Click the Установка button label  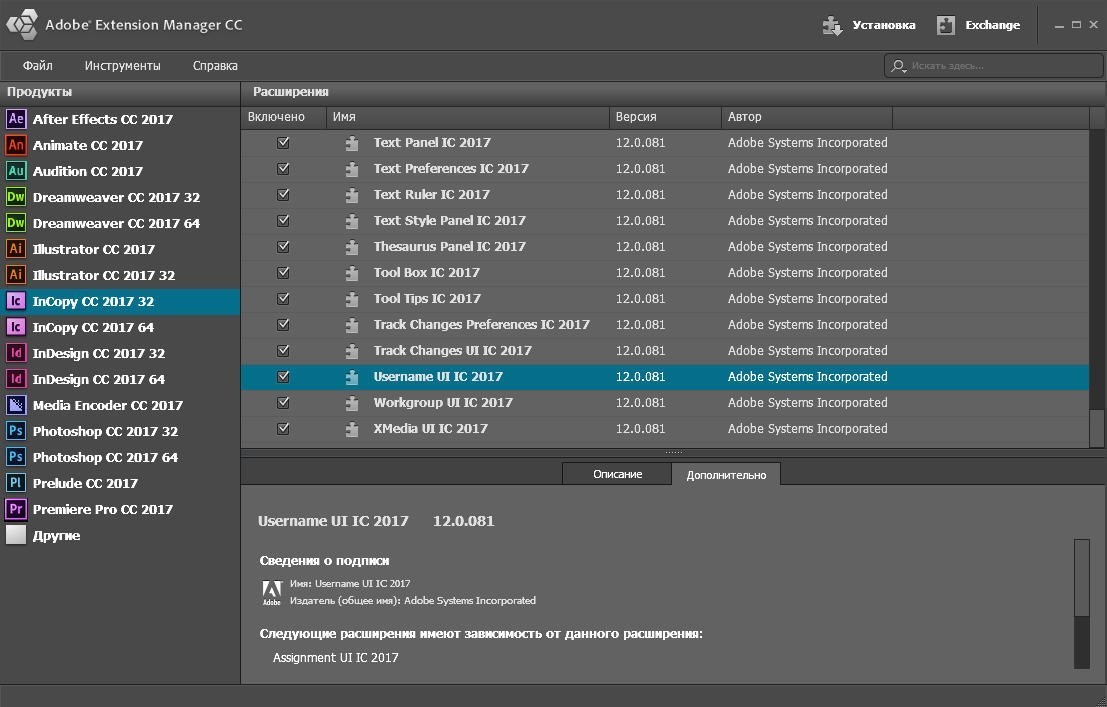tap(884, 25)
